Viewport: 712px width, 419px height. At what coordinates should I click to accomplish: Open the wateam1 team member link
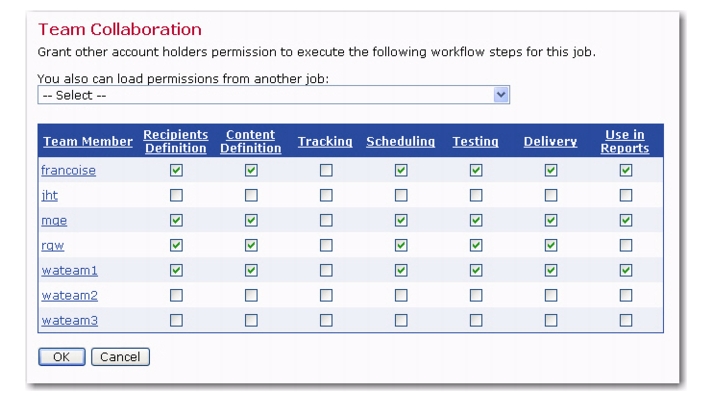click(69, 270)
